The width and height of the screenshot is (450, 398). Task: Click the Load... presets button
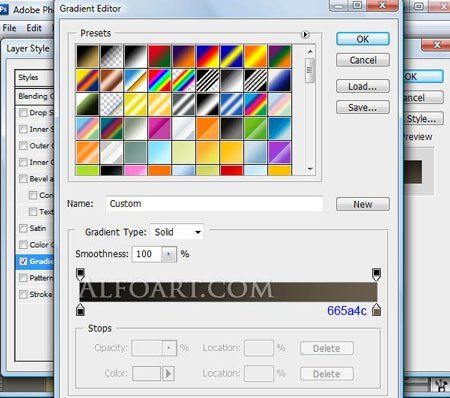pos(363,87)
